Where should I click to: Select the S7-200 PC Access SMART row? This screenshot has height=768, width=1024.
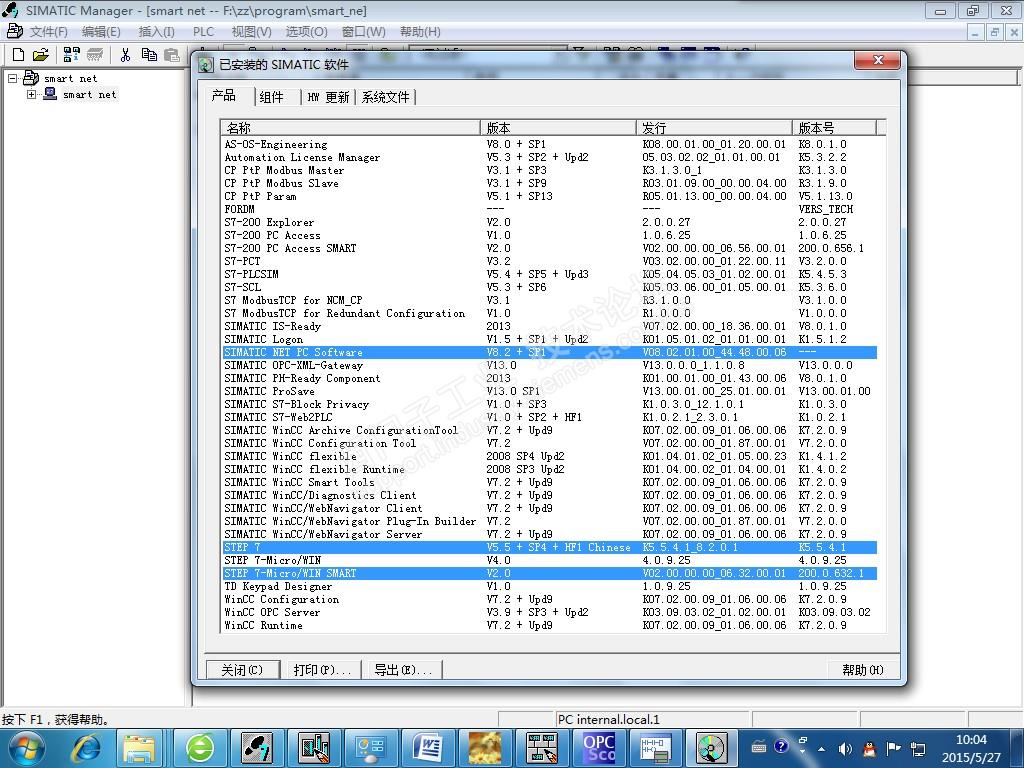pos(549,248)
